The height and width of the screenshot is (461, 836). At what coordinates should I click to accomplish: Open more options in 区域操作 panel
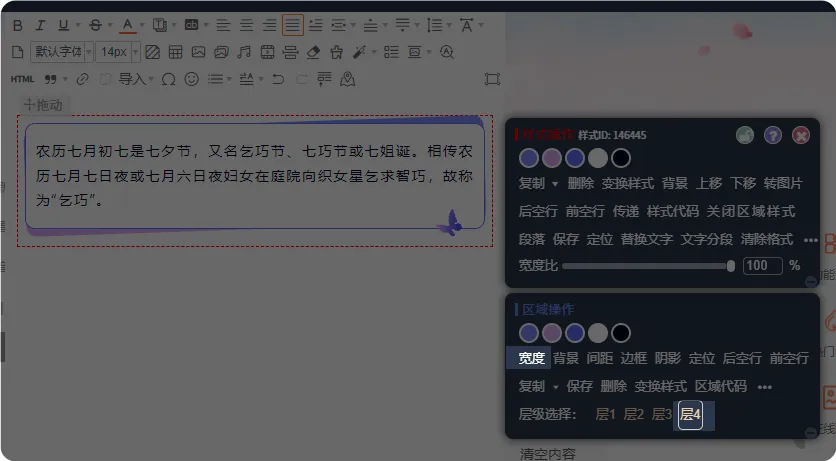(765, 387)
